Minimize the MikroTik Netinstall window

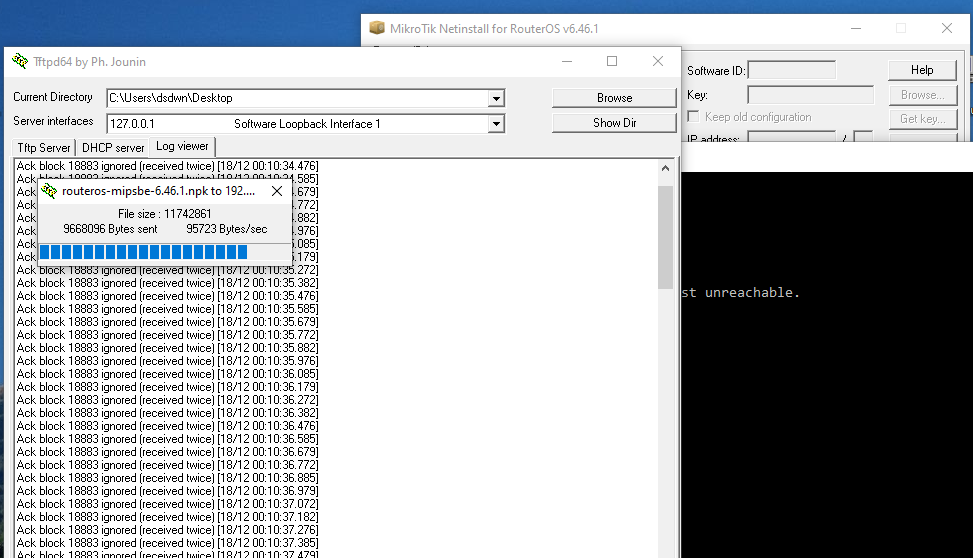[856, 28]
